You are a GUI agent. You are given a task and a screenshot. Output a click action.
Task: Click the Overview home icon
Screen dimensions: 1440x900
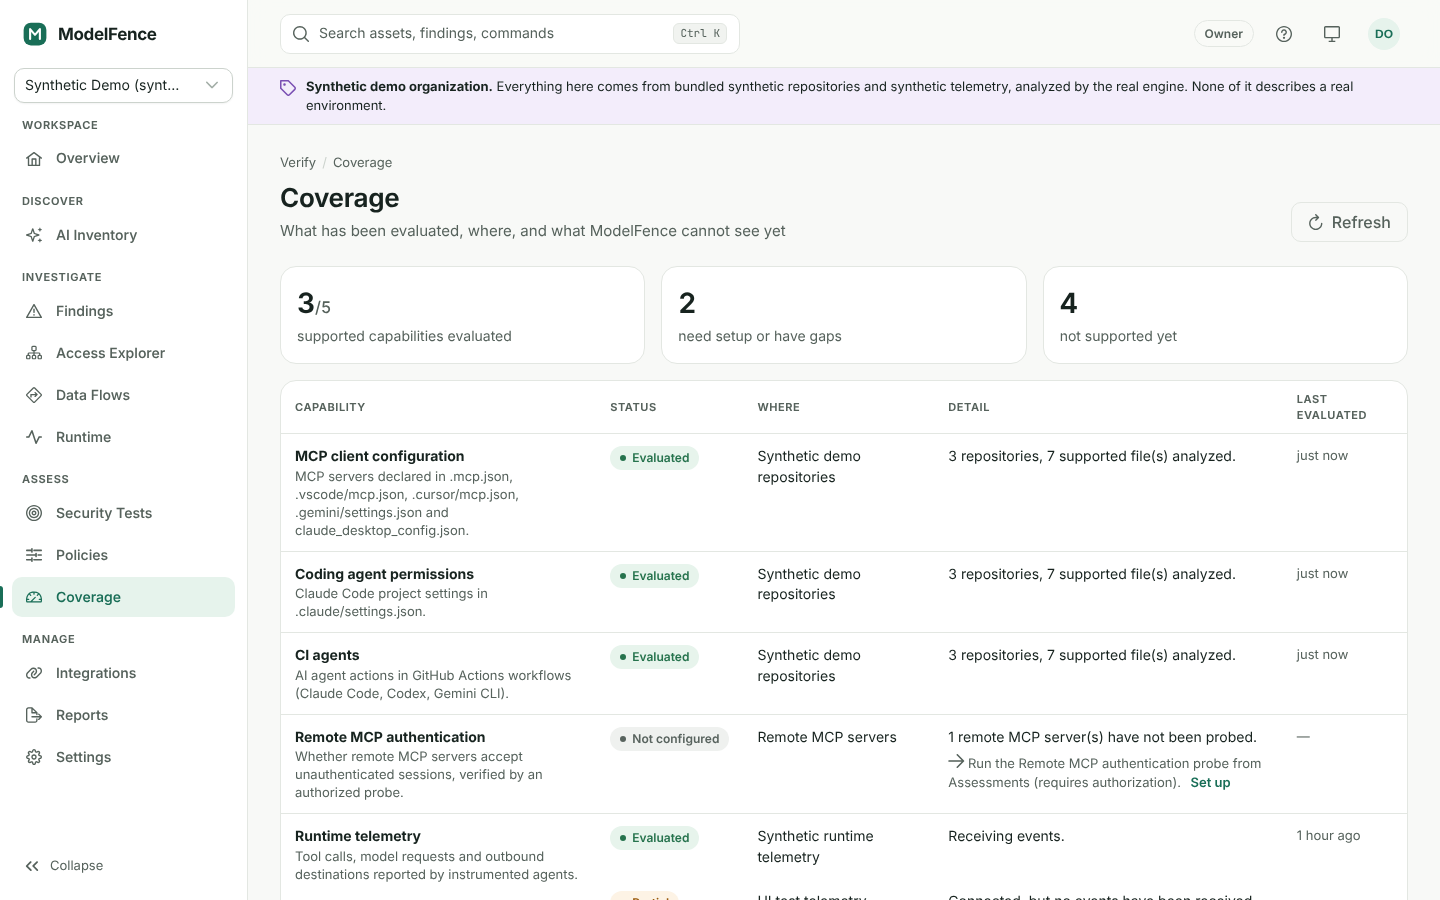click(x=34, y=159)
